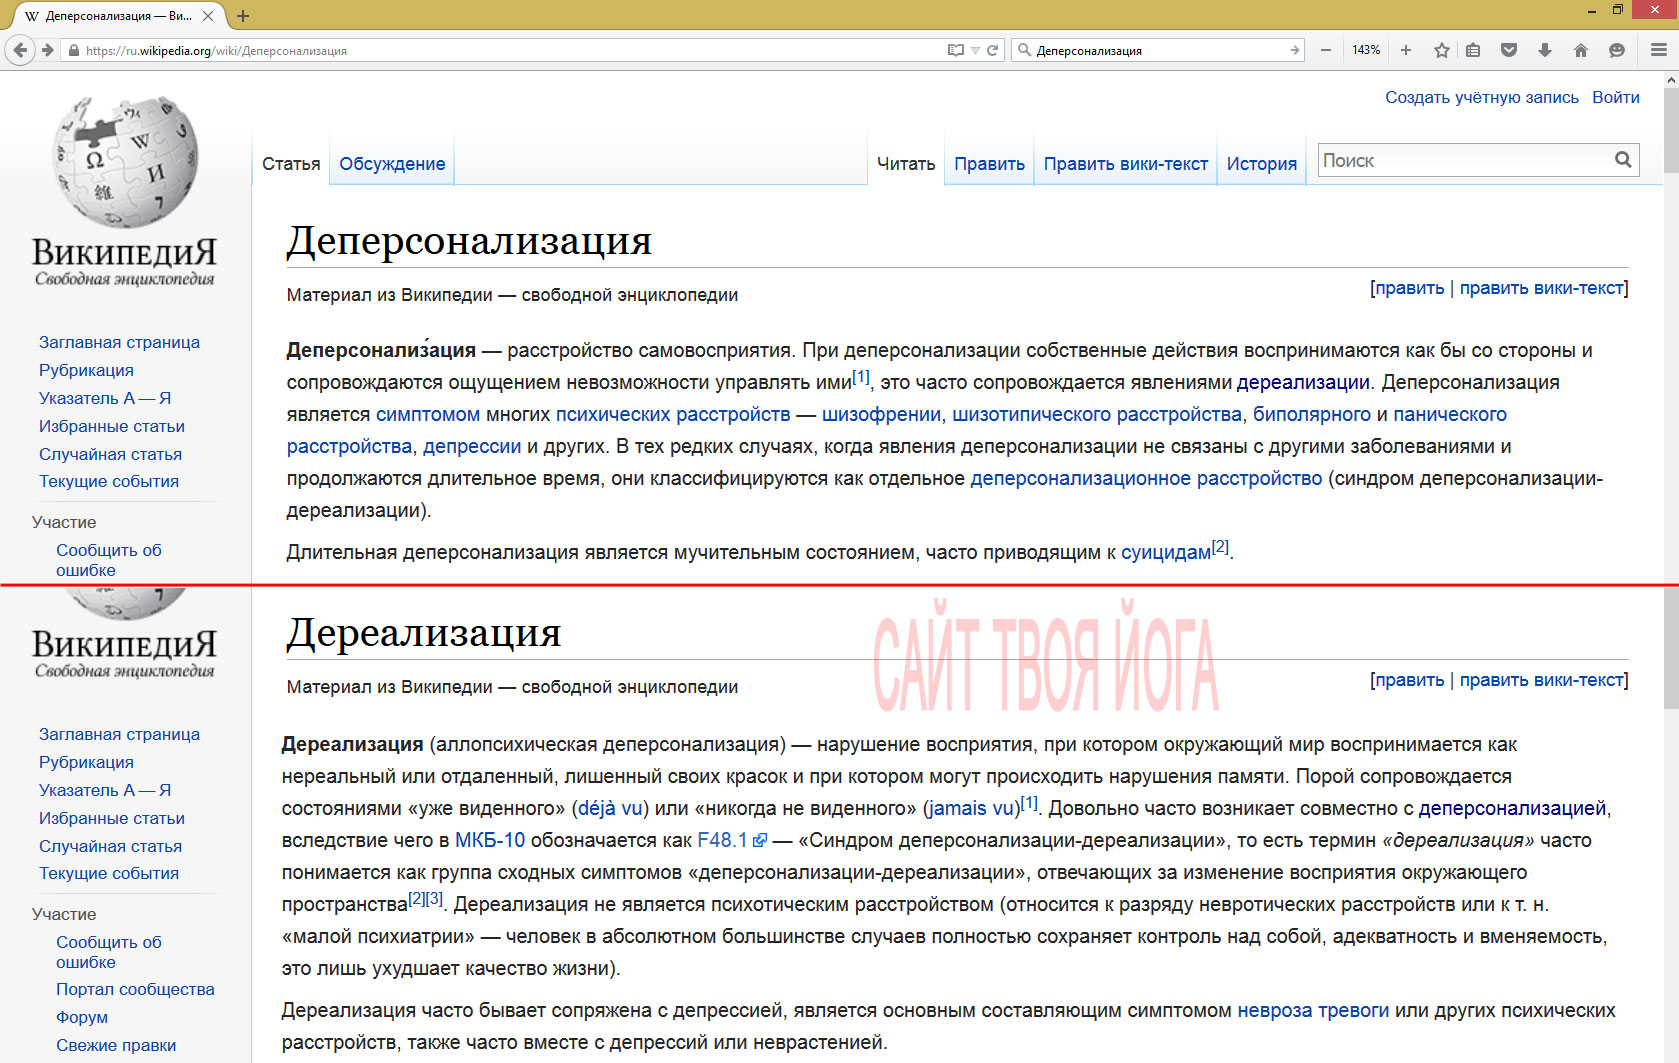1679x1063 pixels.
Task: Click the Wikipedia Поиск search field
Action: pyautogui.click(x=1466, y=160)
